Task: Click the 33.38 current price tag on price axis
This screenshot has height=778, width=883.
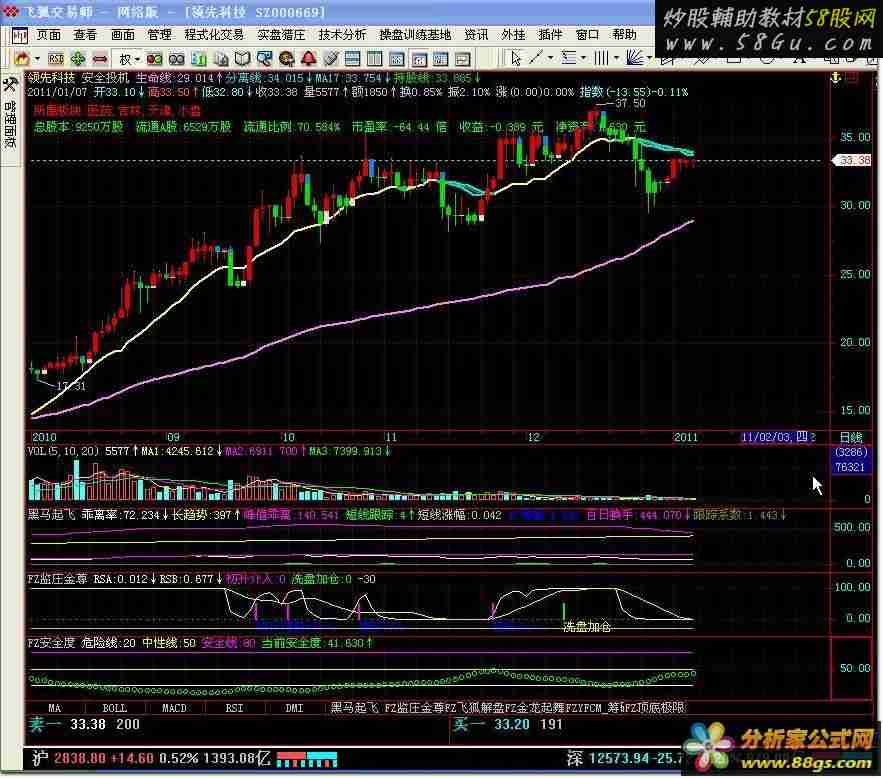Action: tap(853, 161)
